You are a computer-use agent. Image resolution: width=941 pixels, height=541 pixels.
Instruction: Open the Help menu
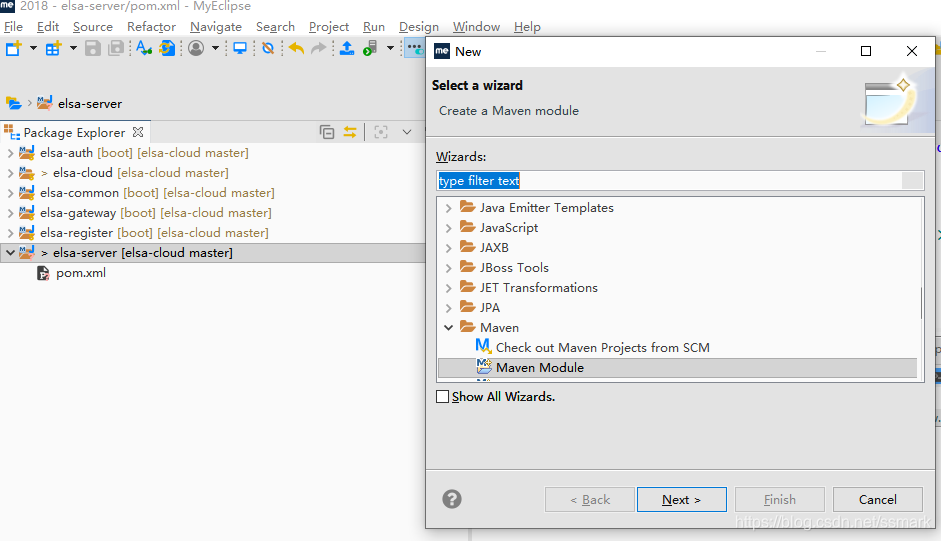528,26
